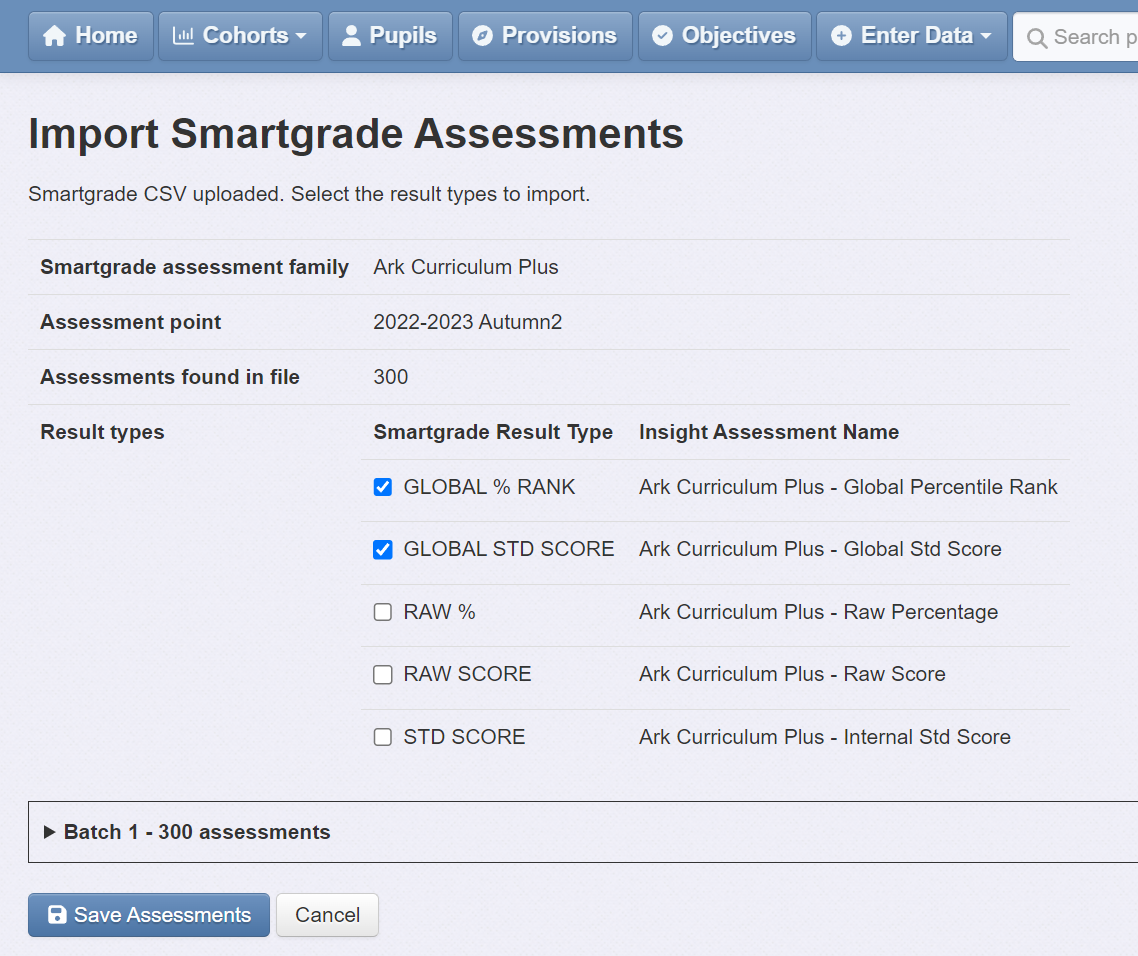Select the STD SCORE checkbox
The width and height of the screenshot is (1138, 956).
pos(382,737)
